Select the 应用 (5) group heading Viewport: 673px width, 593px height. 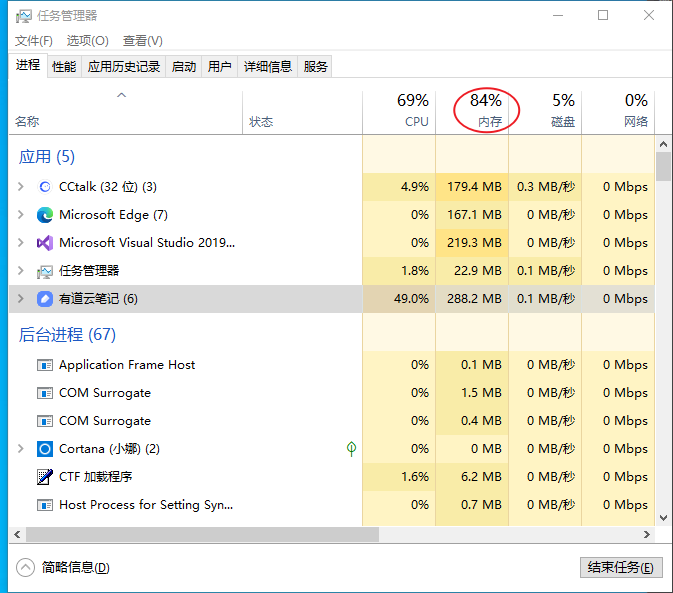pyautogui.click(x=46, y=157)
